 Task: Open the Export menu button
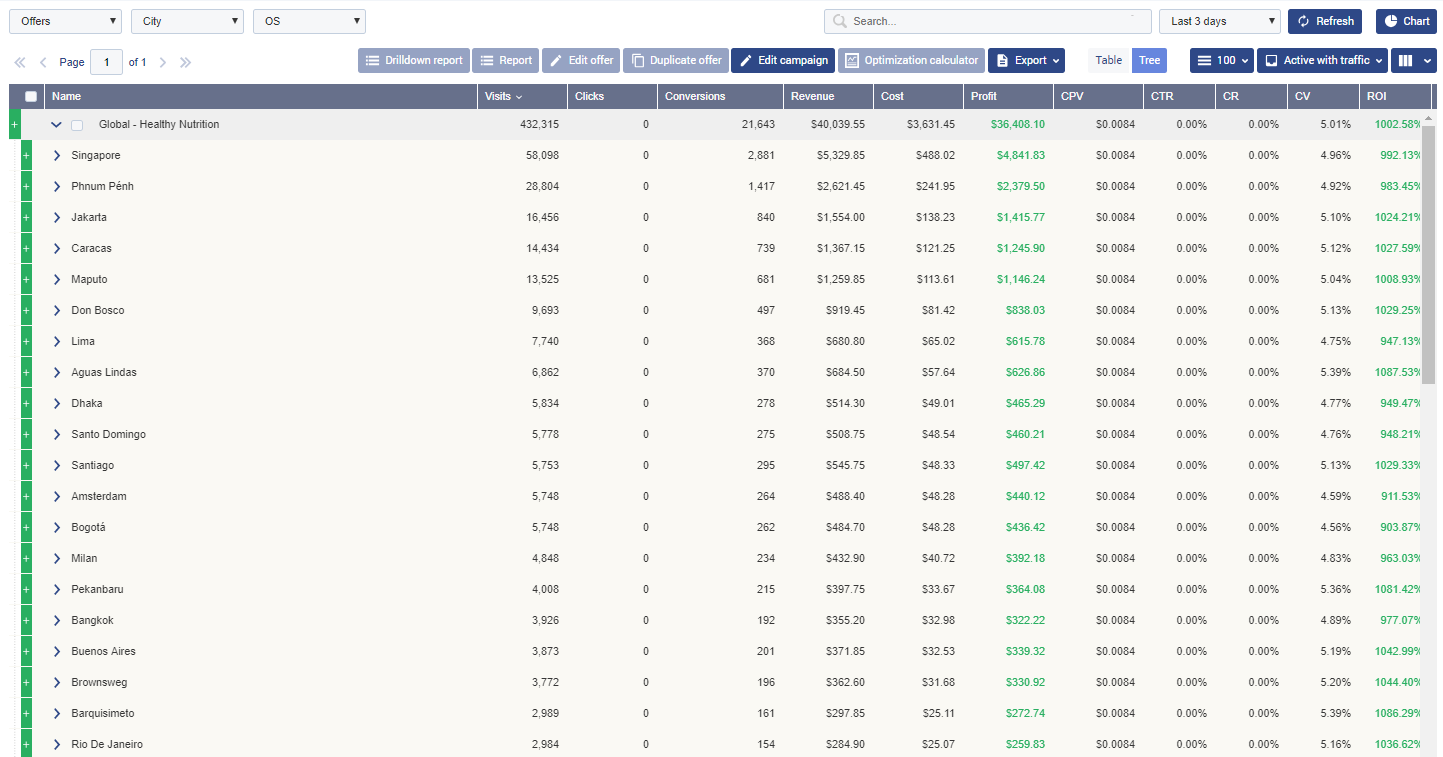click(1026, 61)
